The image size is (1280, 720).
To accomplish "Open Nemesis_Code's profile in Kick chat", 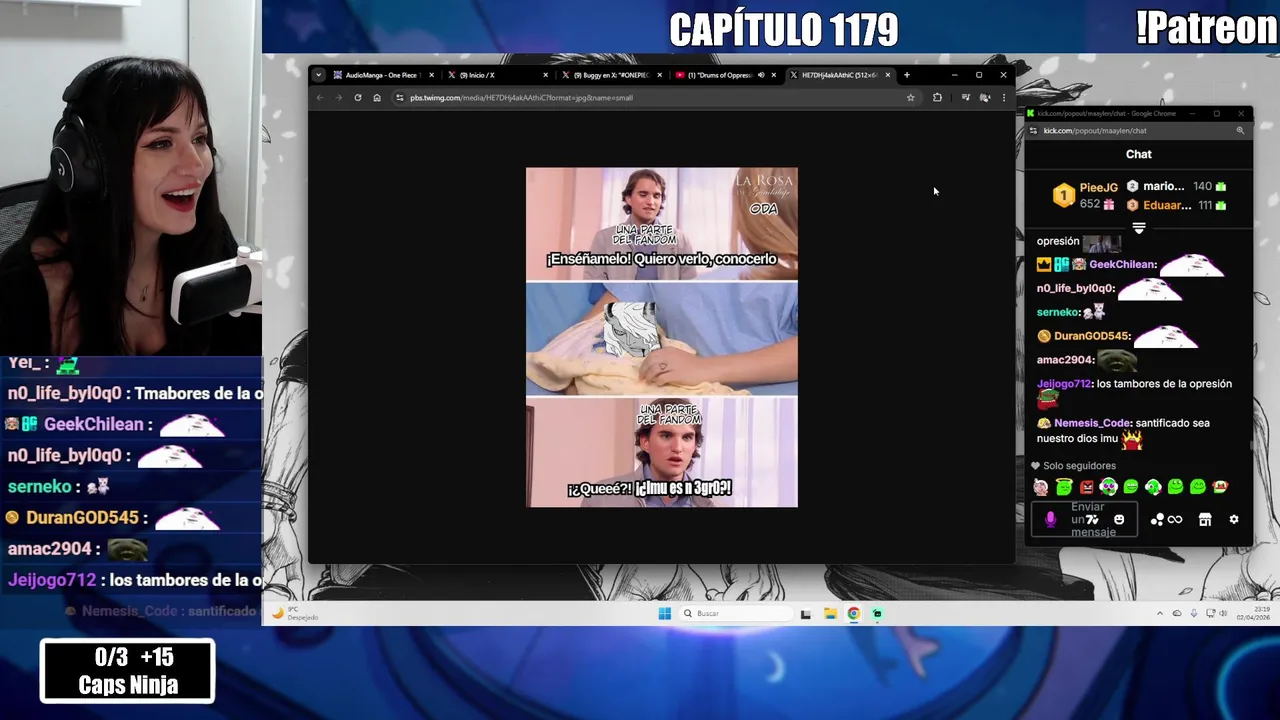I will pos(1091,423).
